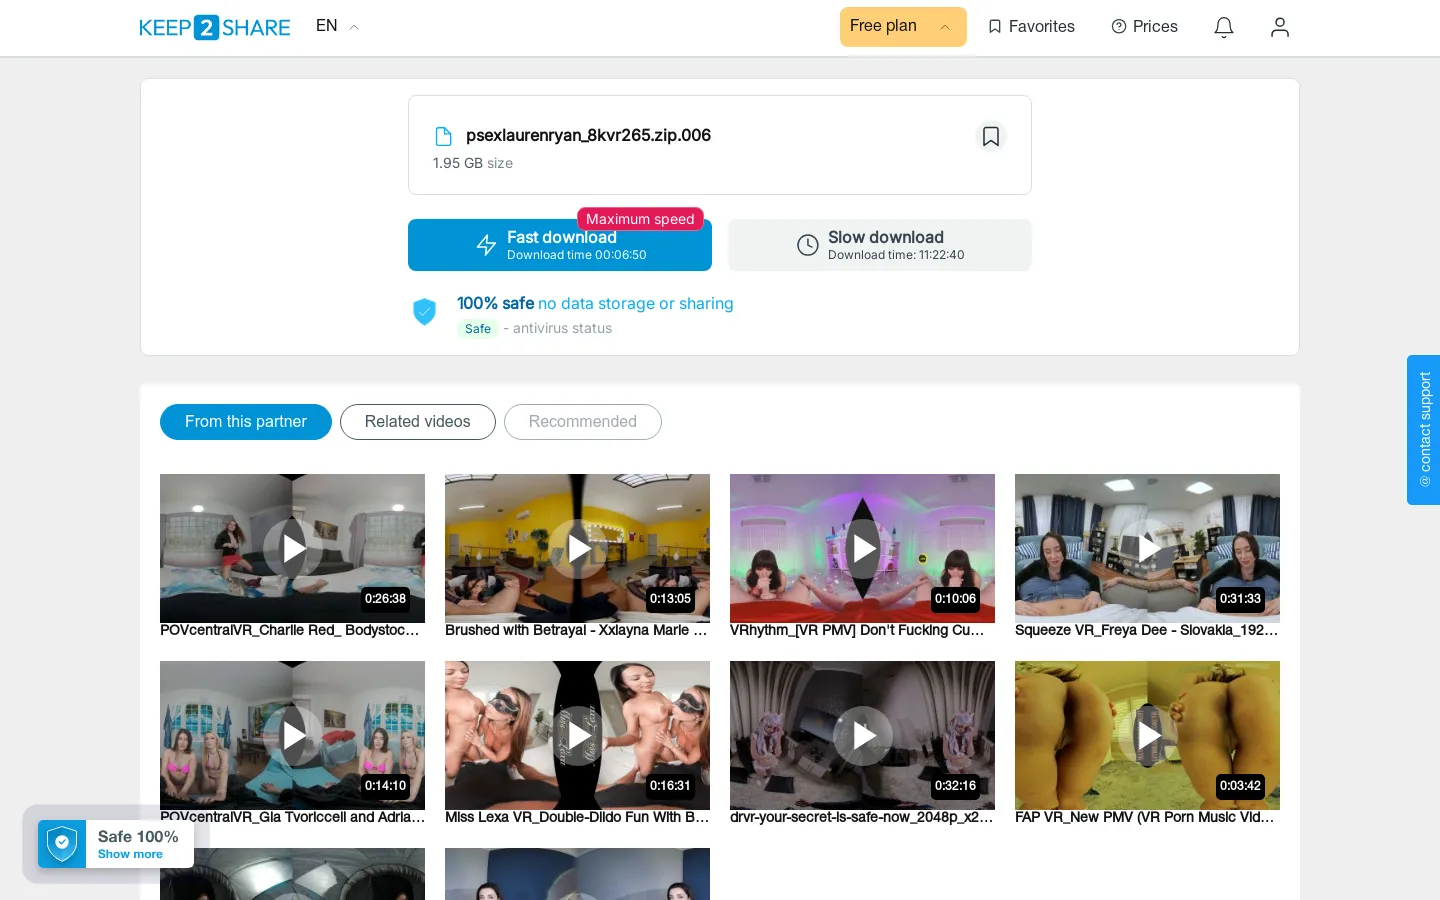Image resolution: width=1440 pixels, height=900 pixels.
Task: Open the title starting 'Squeeze VR_'
Action: click(1146, 630)
